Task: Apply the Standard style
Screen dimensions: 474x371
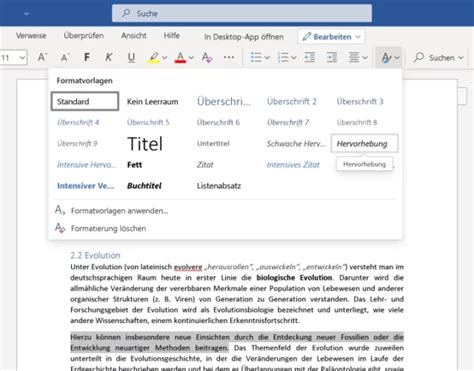Action: 85,101
